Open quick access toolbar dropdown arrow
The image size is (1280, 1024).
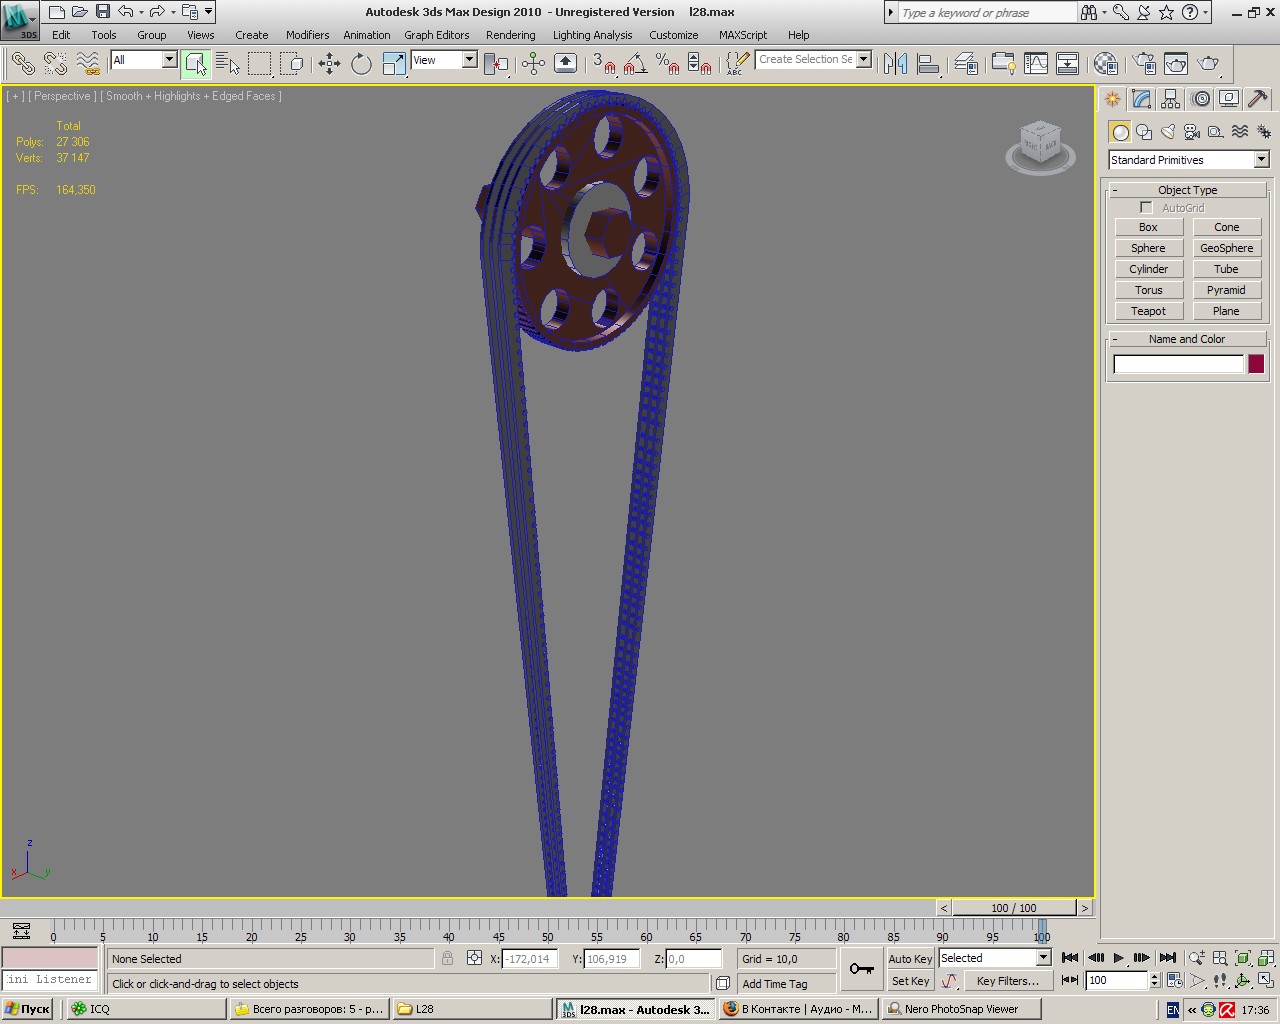click(x=208, y=12)
